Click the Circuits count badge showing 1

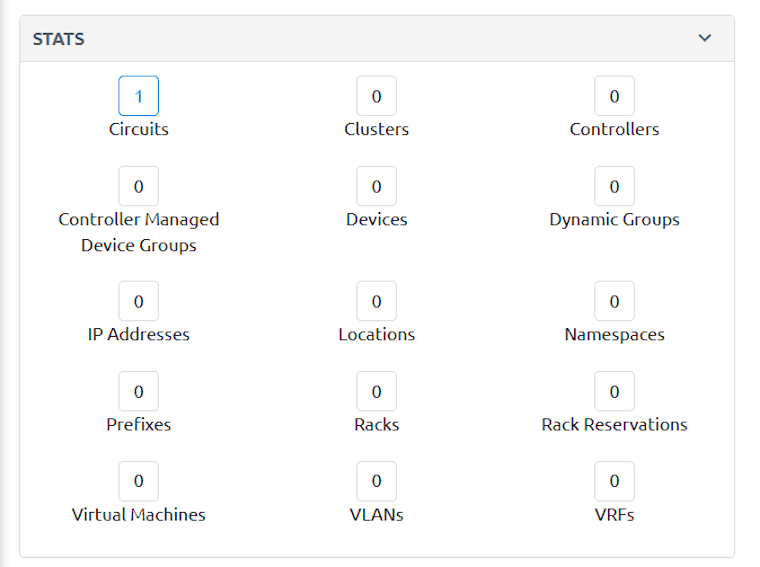[x=138, y=96]
